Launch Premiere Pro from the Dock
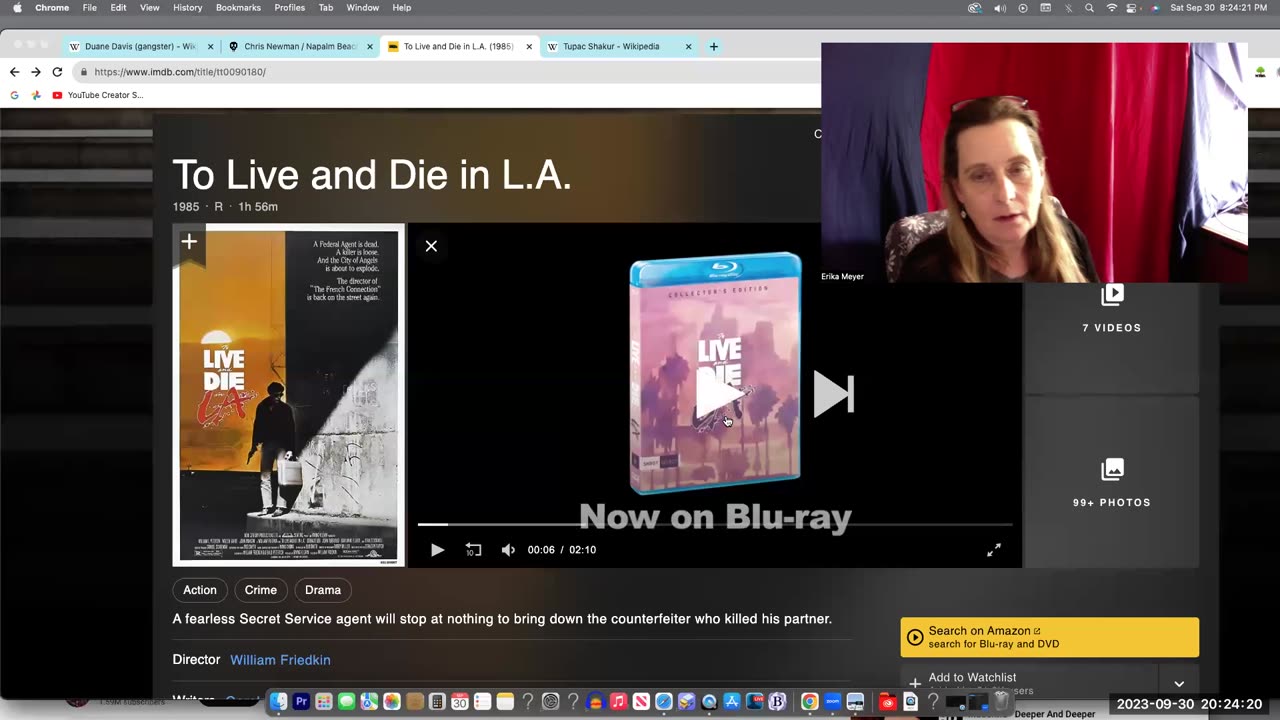 301,702
